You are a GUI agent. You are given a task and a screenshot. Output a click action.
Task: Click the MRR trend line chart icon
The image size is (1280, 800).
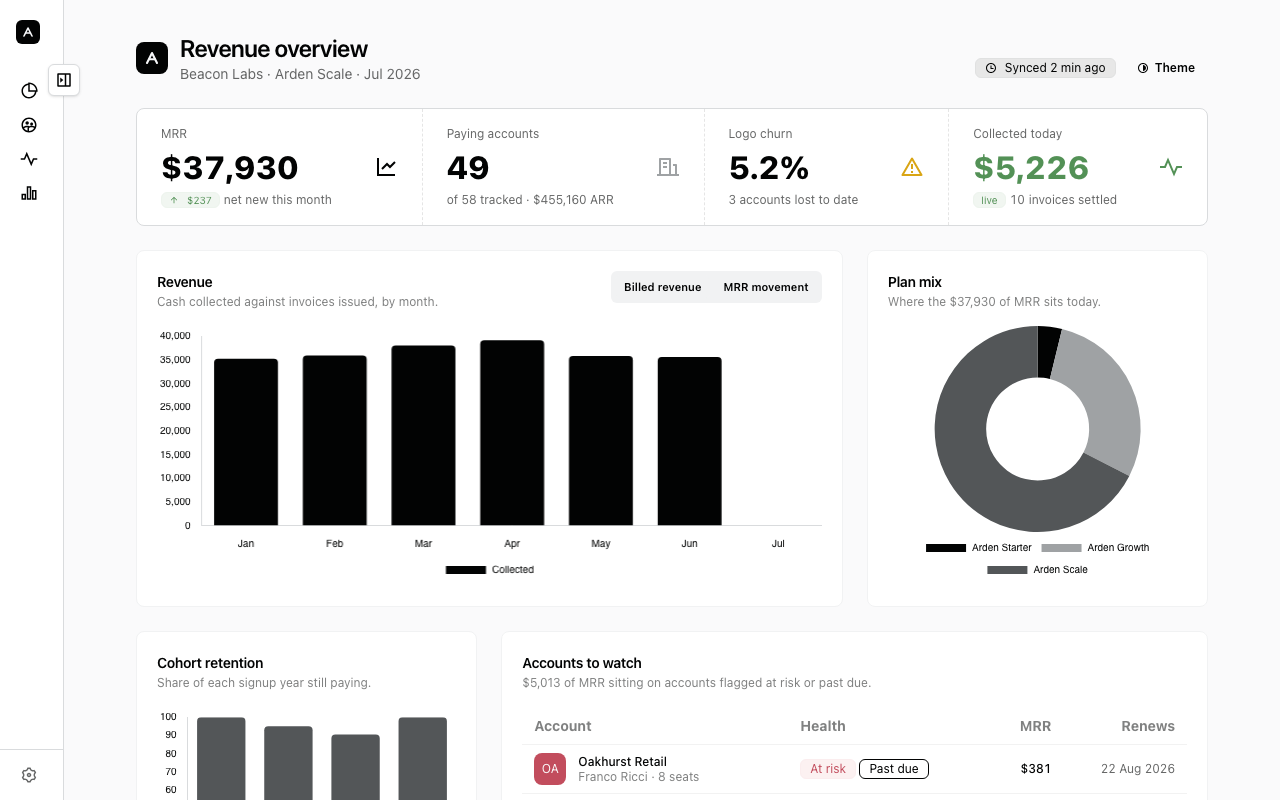tap(386, 167)
